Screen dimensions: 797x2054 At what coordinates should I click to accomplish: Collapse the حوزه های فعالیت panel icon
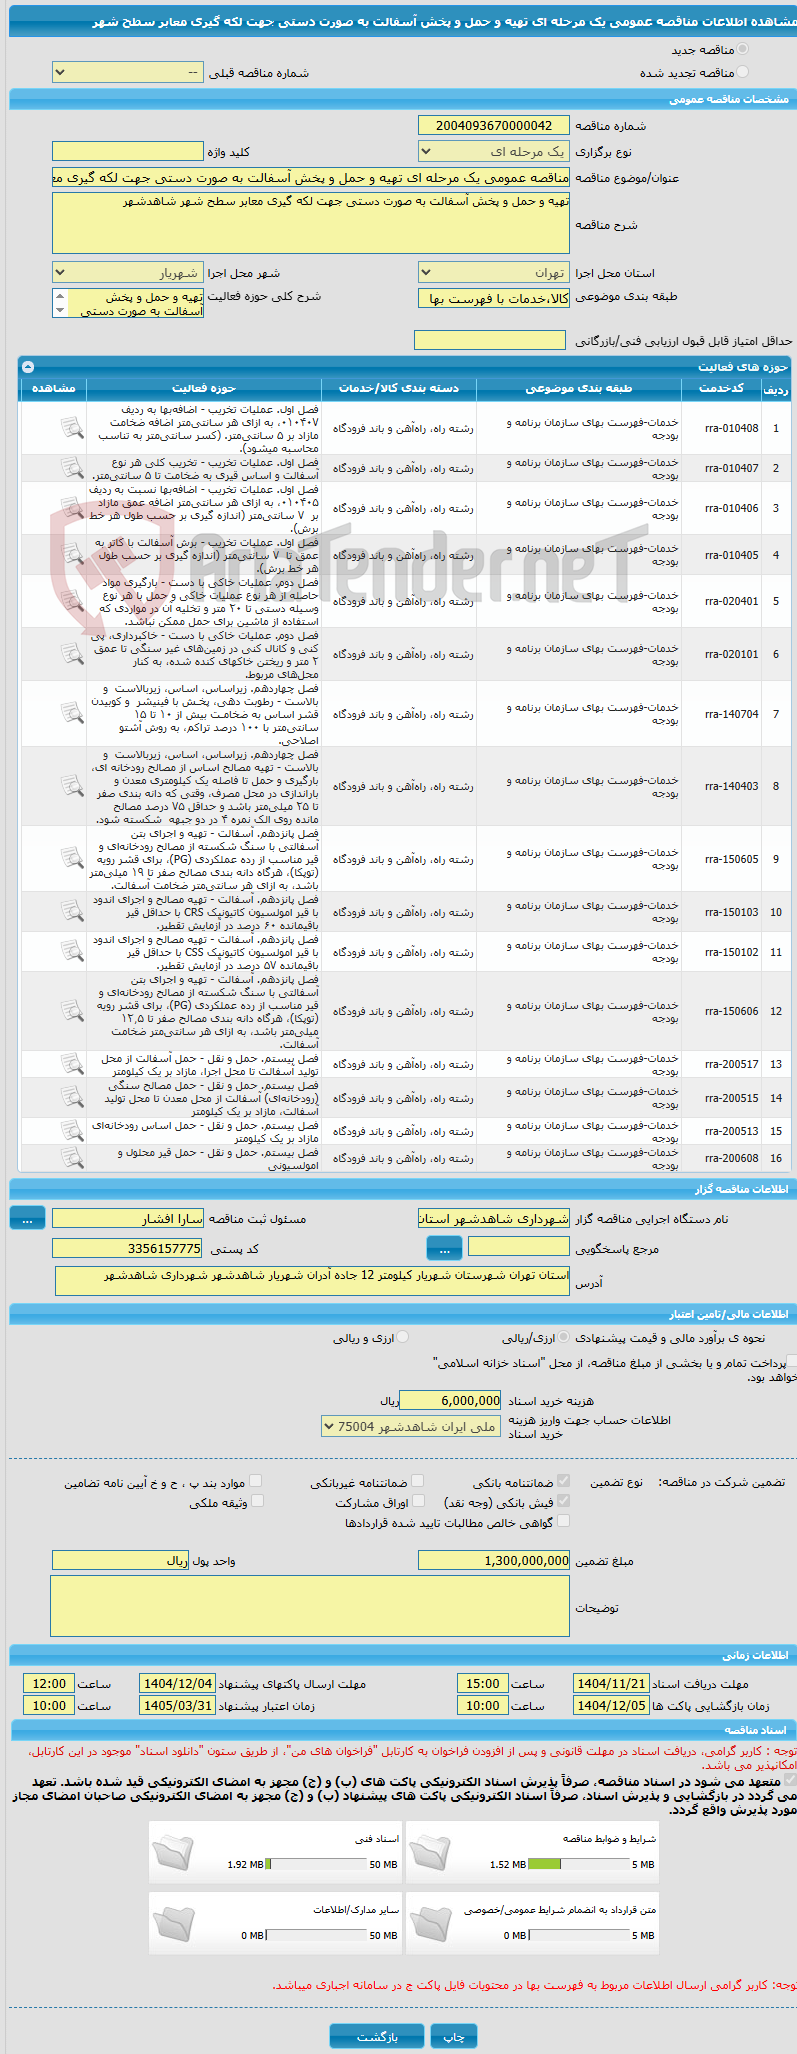[28, 367]
